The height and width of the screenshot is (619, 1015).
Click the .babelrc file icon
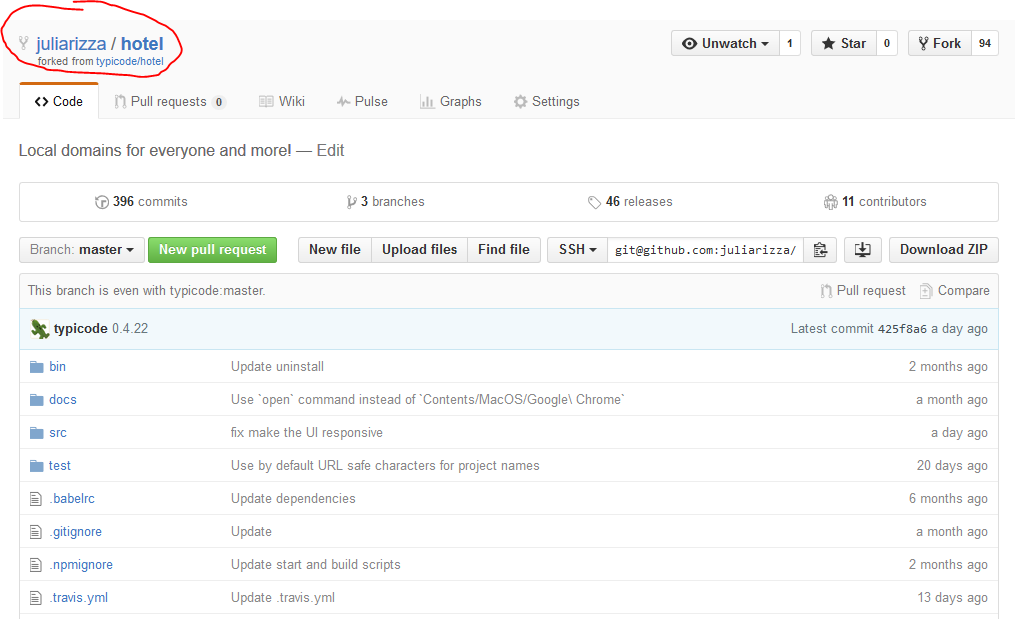click(x=36, y=499)
